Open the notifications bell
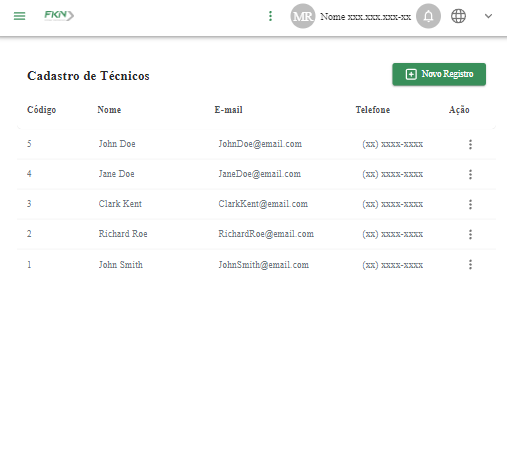The height and width of the screenshot is (449, 507). (428, 16)
